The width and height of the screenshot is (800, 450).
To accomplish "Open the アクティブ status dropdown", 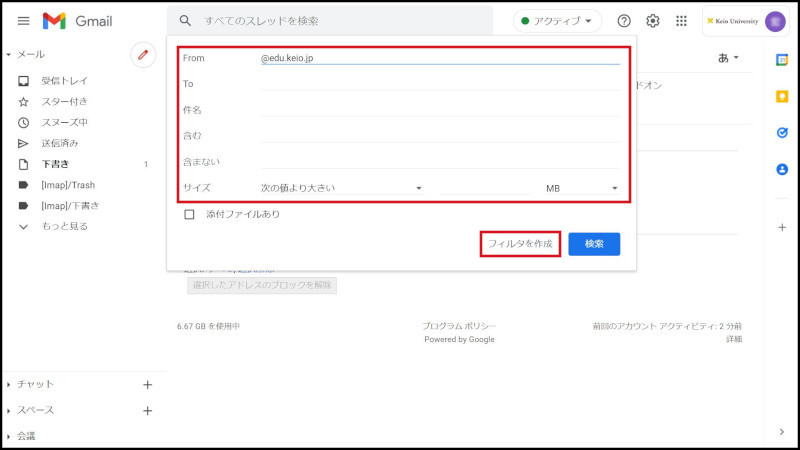I will pyautogui.click(x=557, y=21).
